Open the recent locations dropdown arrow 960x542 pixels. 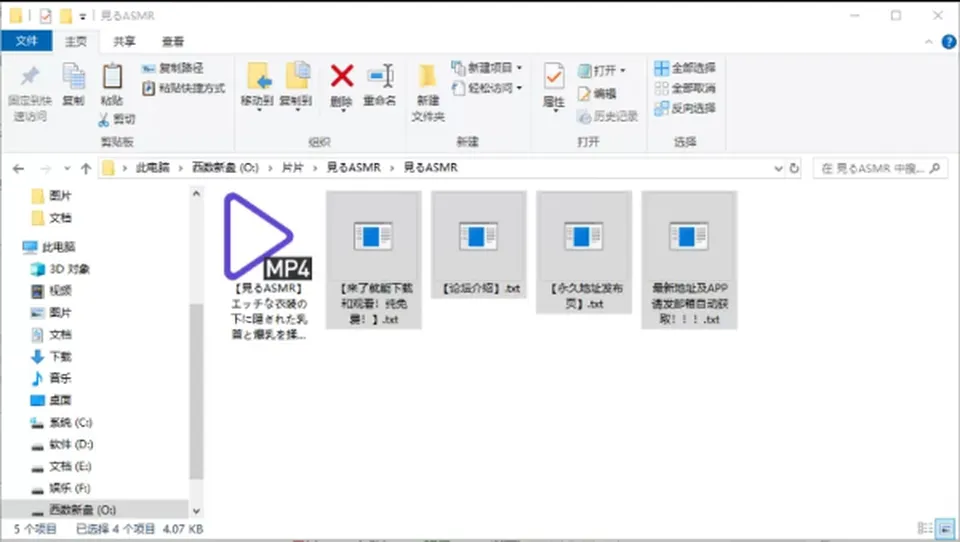pyautogui.click(x=67, y=168)
